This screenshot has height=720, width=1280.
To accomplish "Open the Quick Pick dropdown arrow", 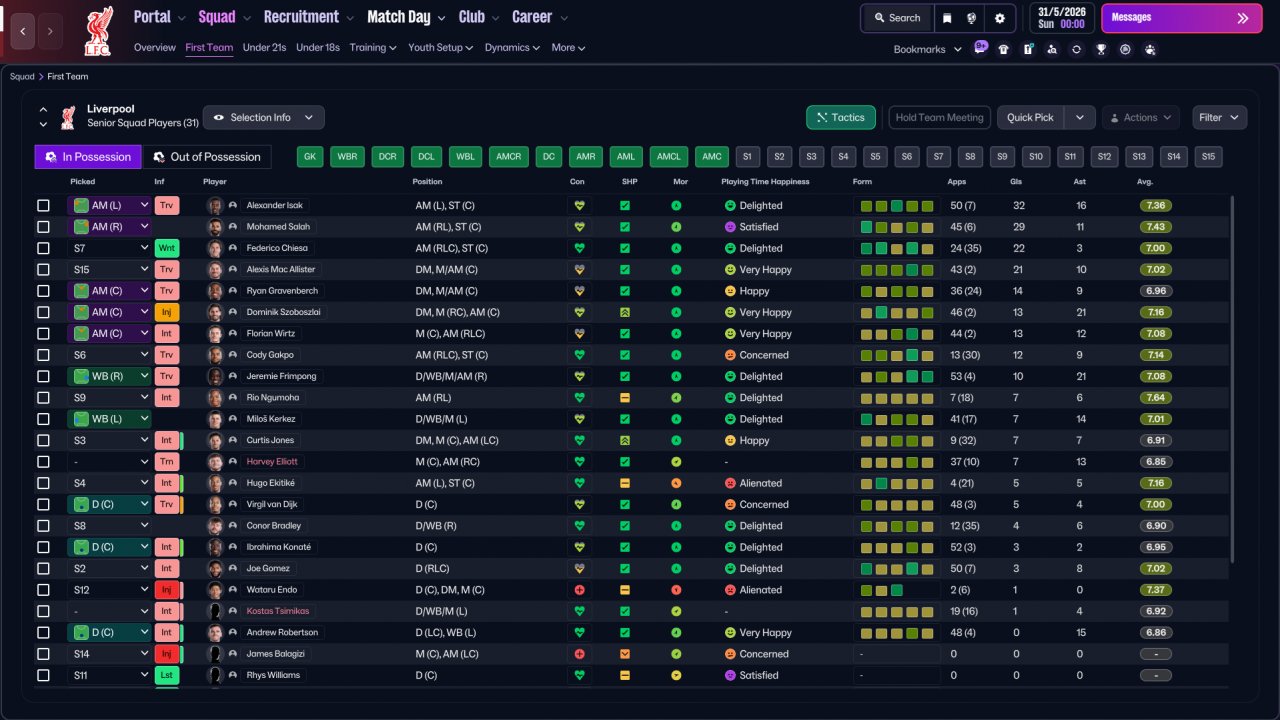I will coord(1080,118).
